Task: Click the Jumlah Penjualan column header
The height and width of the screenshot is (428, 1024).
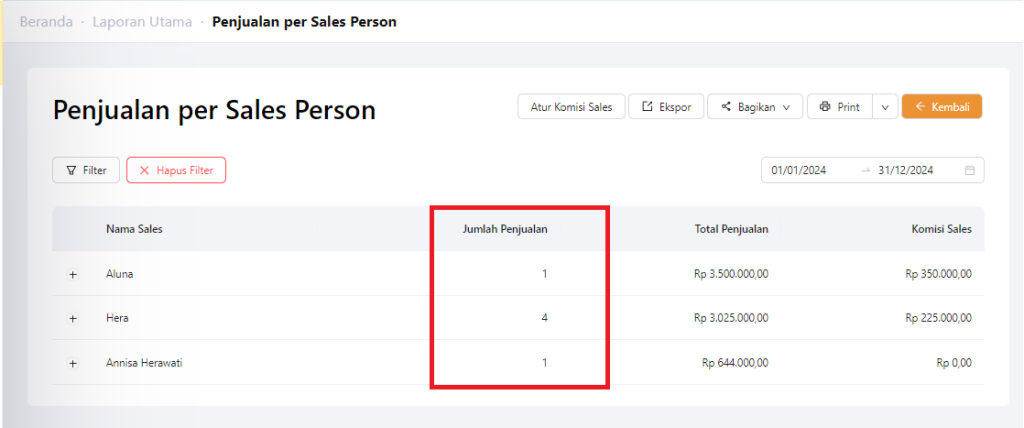Action: pyautogui.click(x=505, y=229)
